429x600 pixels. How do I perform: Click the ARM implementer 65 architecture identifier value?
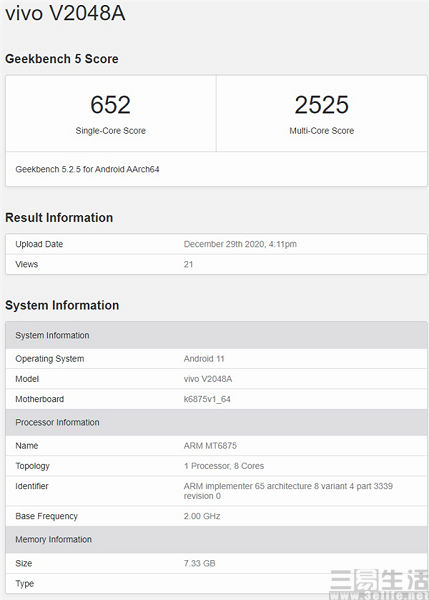coord(288,491)
